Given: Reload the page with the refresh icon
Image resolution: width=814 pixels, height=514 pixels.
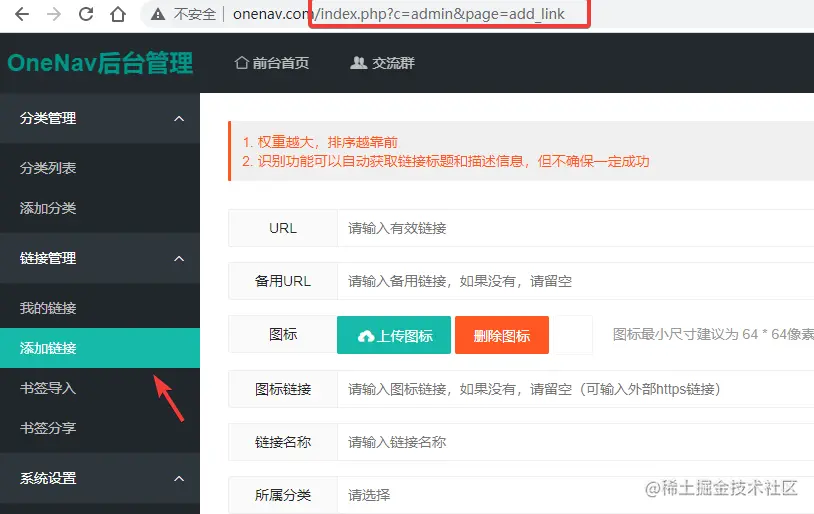Looking at the screenshot, I should [x=86, y=14].
